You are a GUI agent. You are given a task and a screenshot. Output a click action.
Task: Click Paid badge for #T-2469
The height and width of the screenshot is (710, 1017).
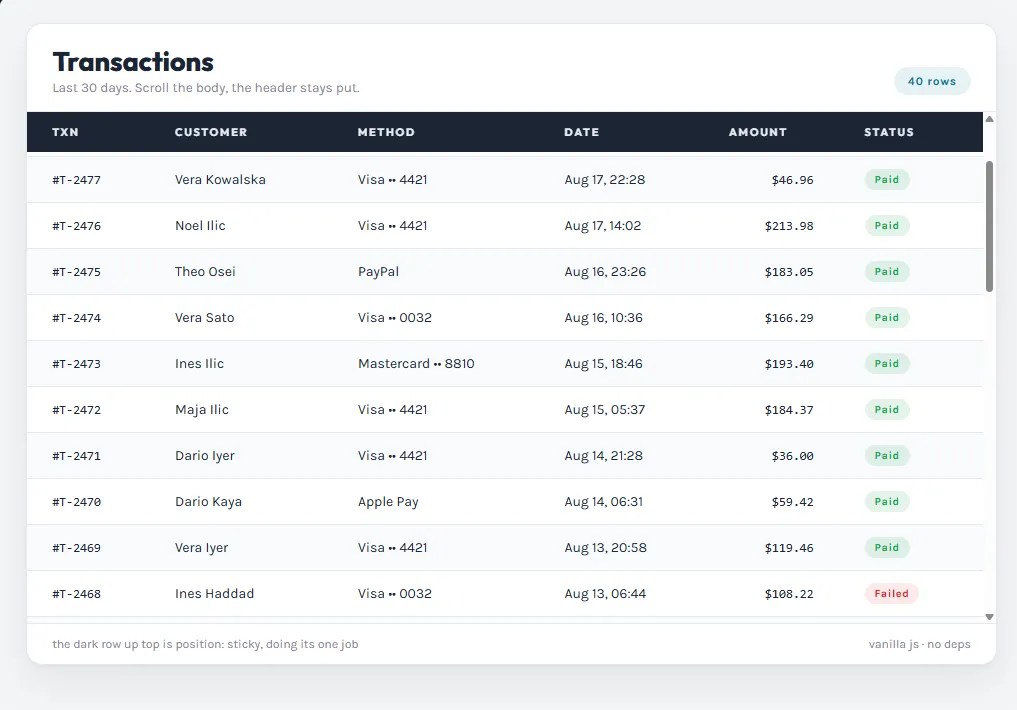click(x=887, y=548)
